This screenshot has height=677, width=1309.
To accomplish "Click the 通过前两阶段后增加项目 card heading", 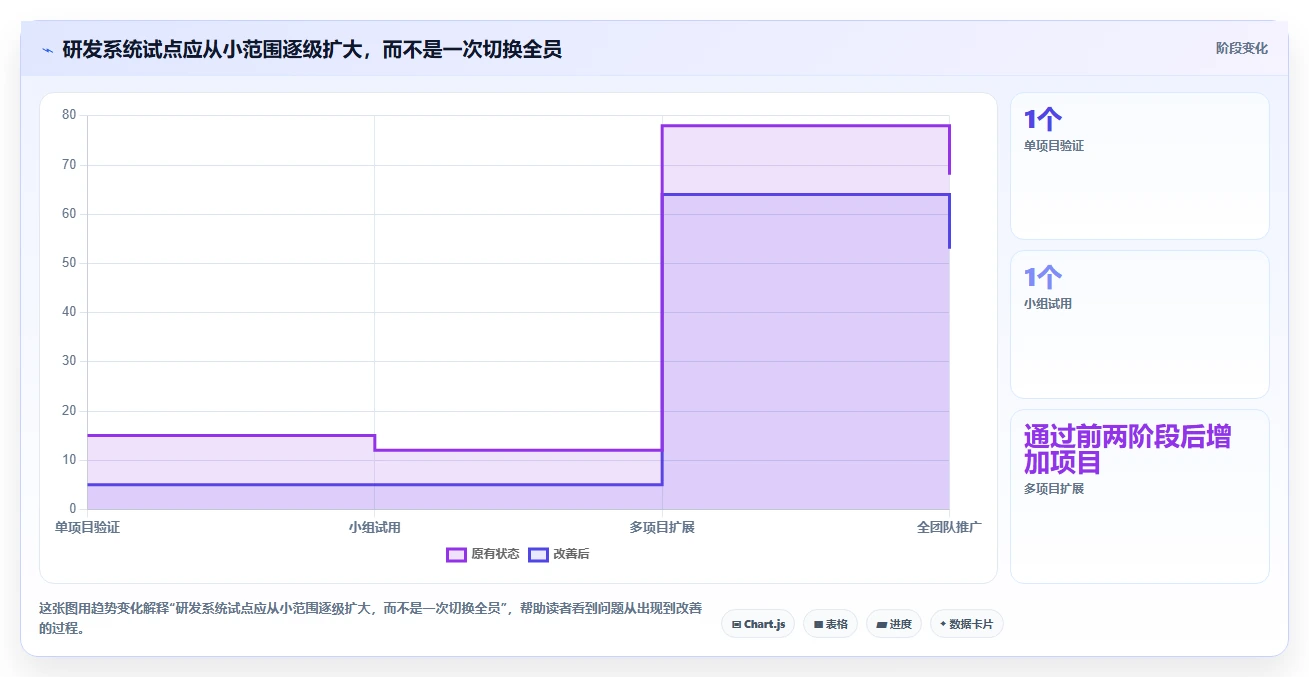I will pos(1127,449).
